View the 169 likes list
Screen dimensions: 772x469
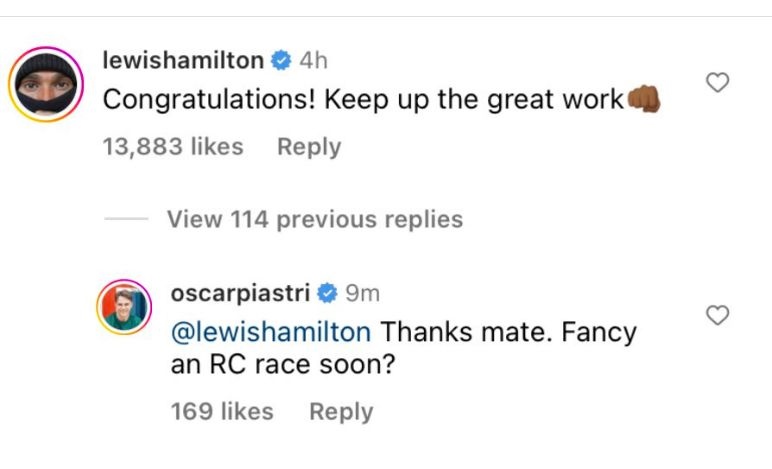click(x=221, y=411)
